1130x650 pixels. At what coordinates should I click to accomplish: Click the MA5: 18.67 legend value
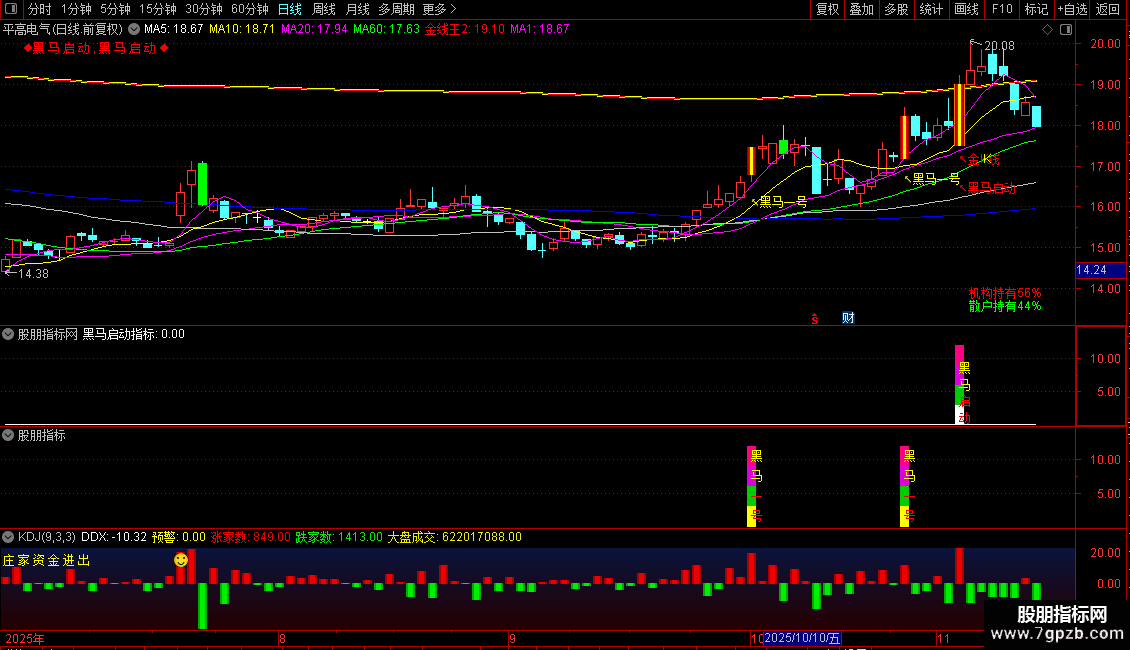[174, 30]
